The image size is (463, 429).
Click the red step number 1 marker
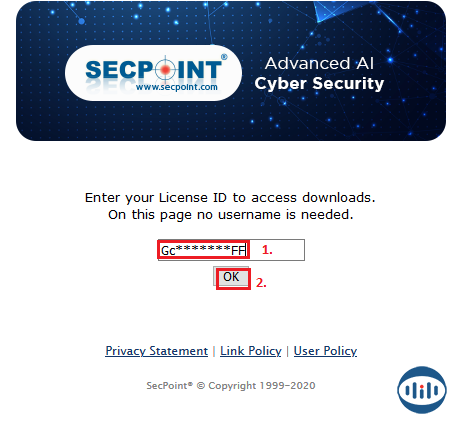click(267, 250)
